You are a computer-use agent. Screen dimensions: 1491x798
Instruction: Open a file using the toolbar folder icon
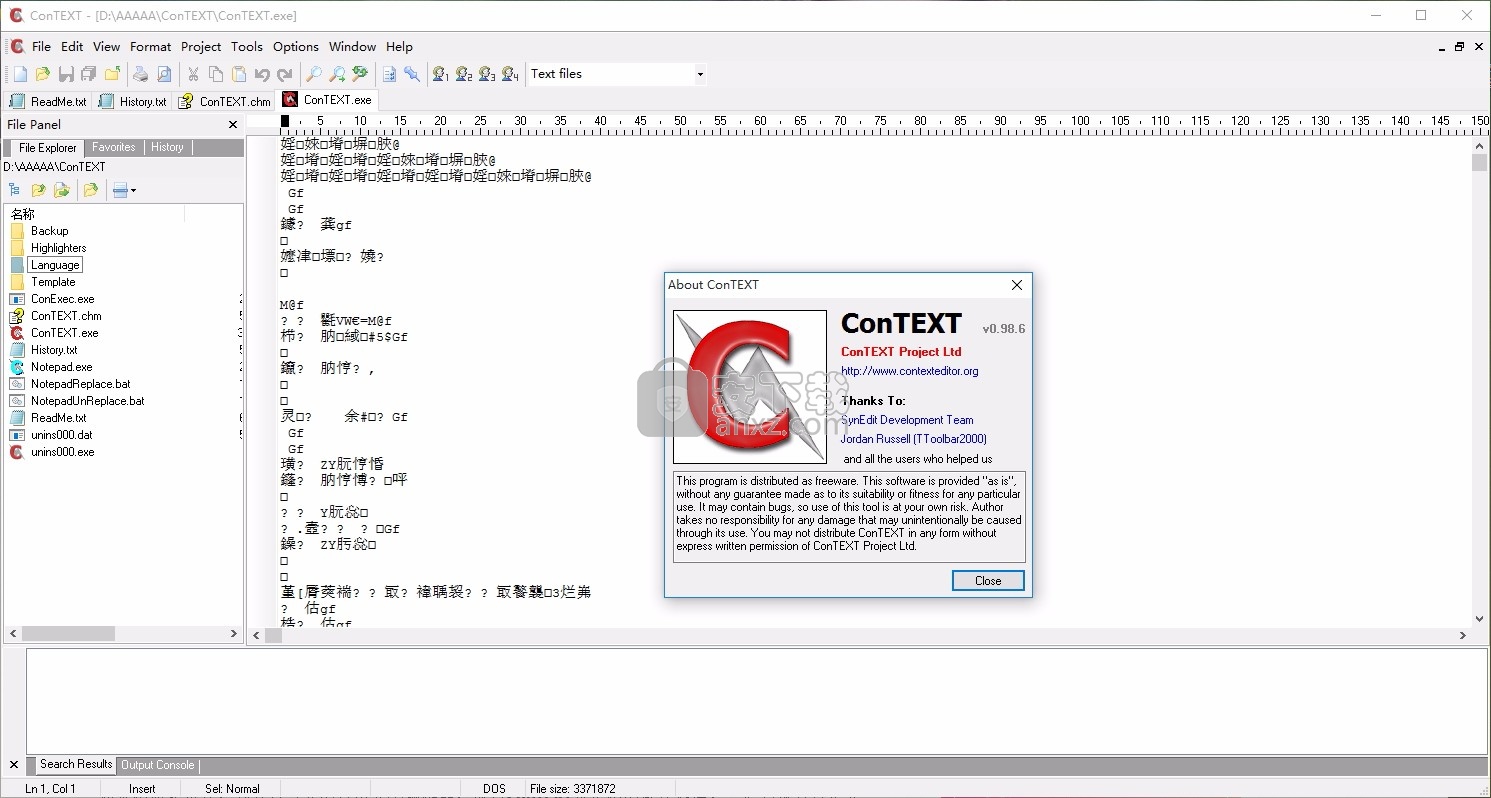coord(43,74)
